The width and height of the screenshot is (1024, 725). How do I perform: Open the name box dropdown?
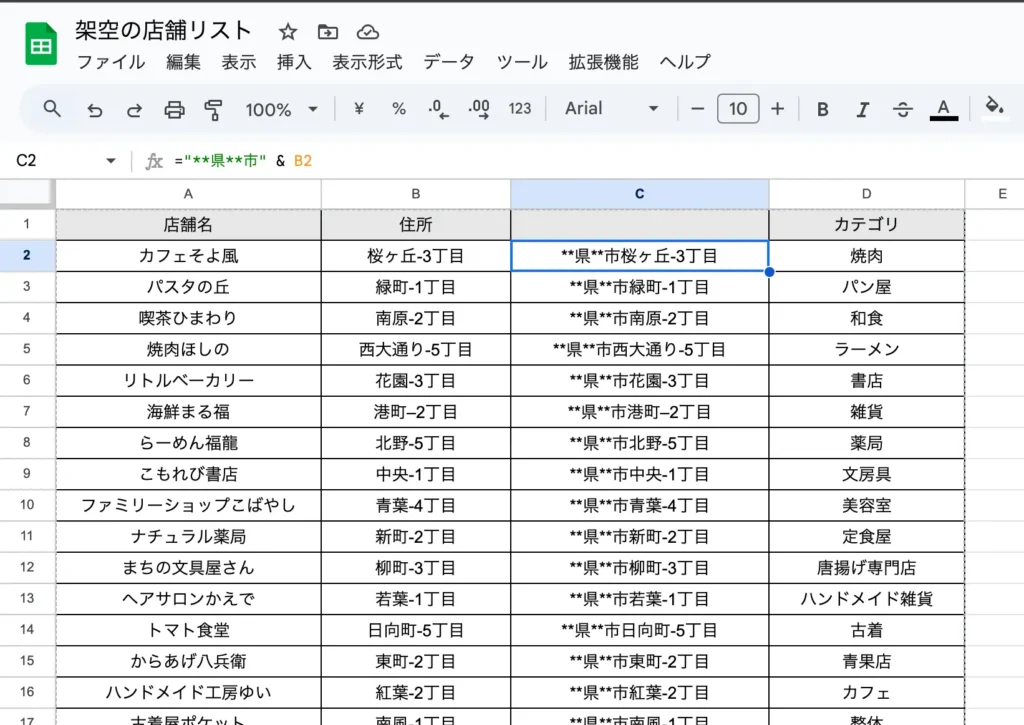point(110,159)
